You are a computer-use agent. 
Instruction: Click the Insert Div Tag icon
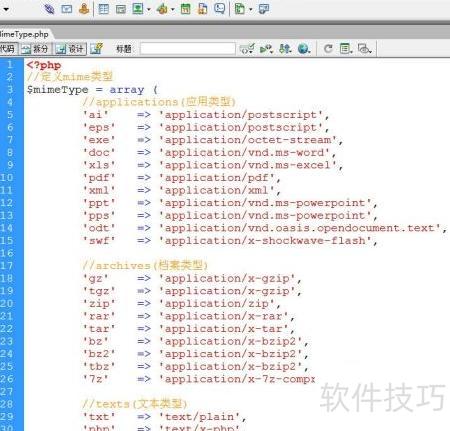[121, 9]
